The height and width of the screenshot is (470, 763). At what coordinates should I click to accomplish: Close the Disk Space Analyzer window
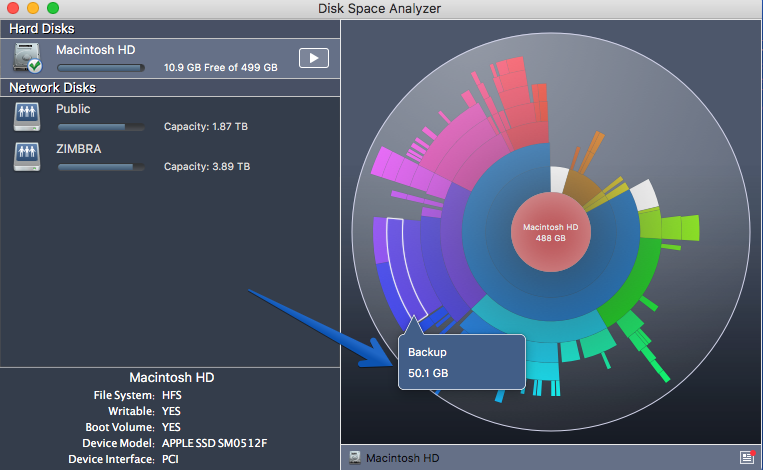13,8
